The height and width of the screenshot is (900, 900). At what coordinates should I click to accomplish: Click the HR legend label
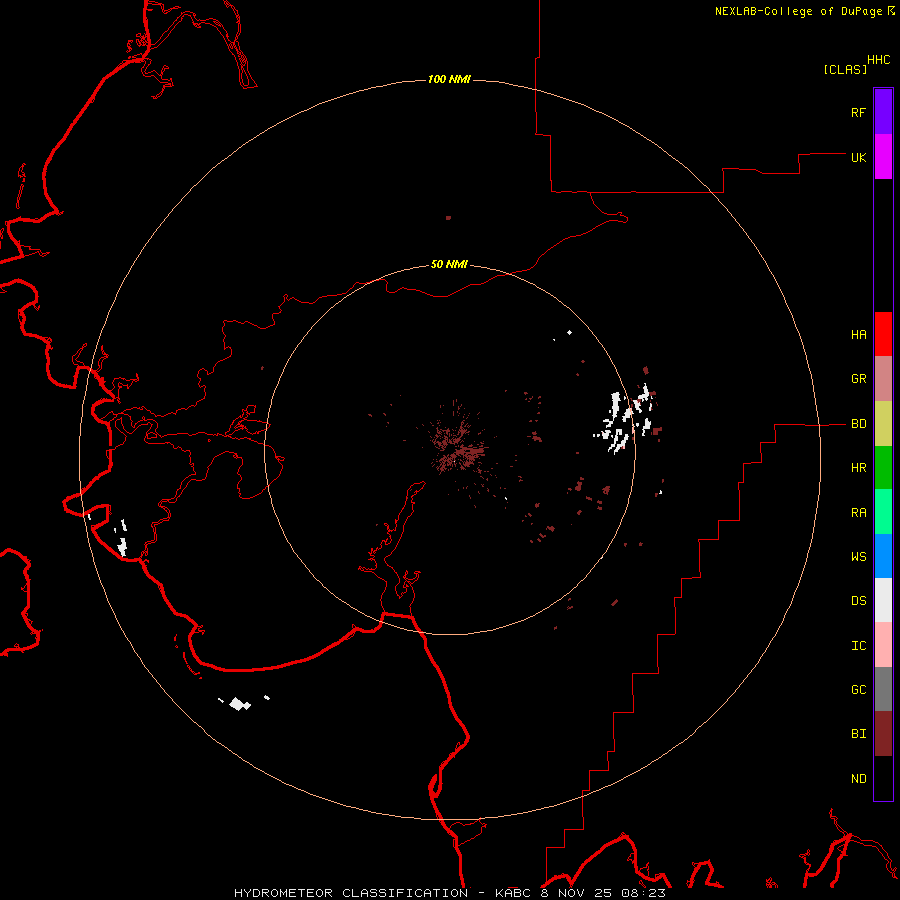pyautogui.click(x=858, y=468)
